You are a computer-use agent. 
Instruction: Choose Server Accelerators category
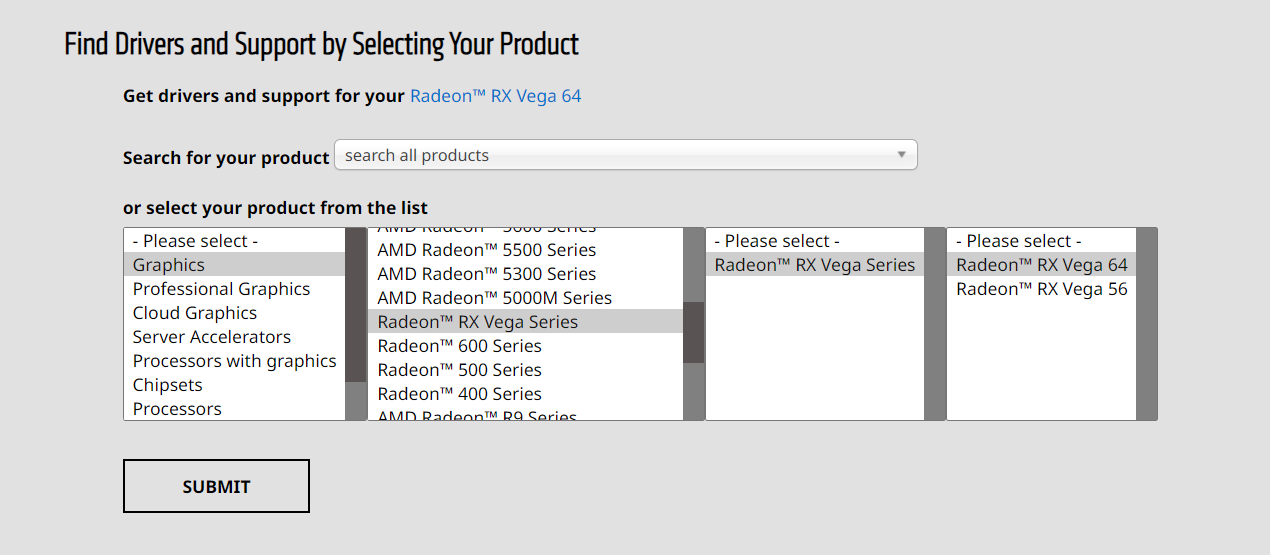tap(212, 337)
